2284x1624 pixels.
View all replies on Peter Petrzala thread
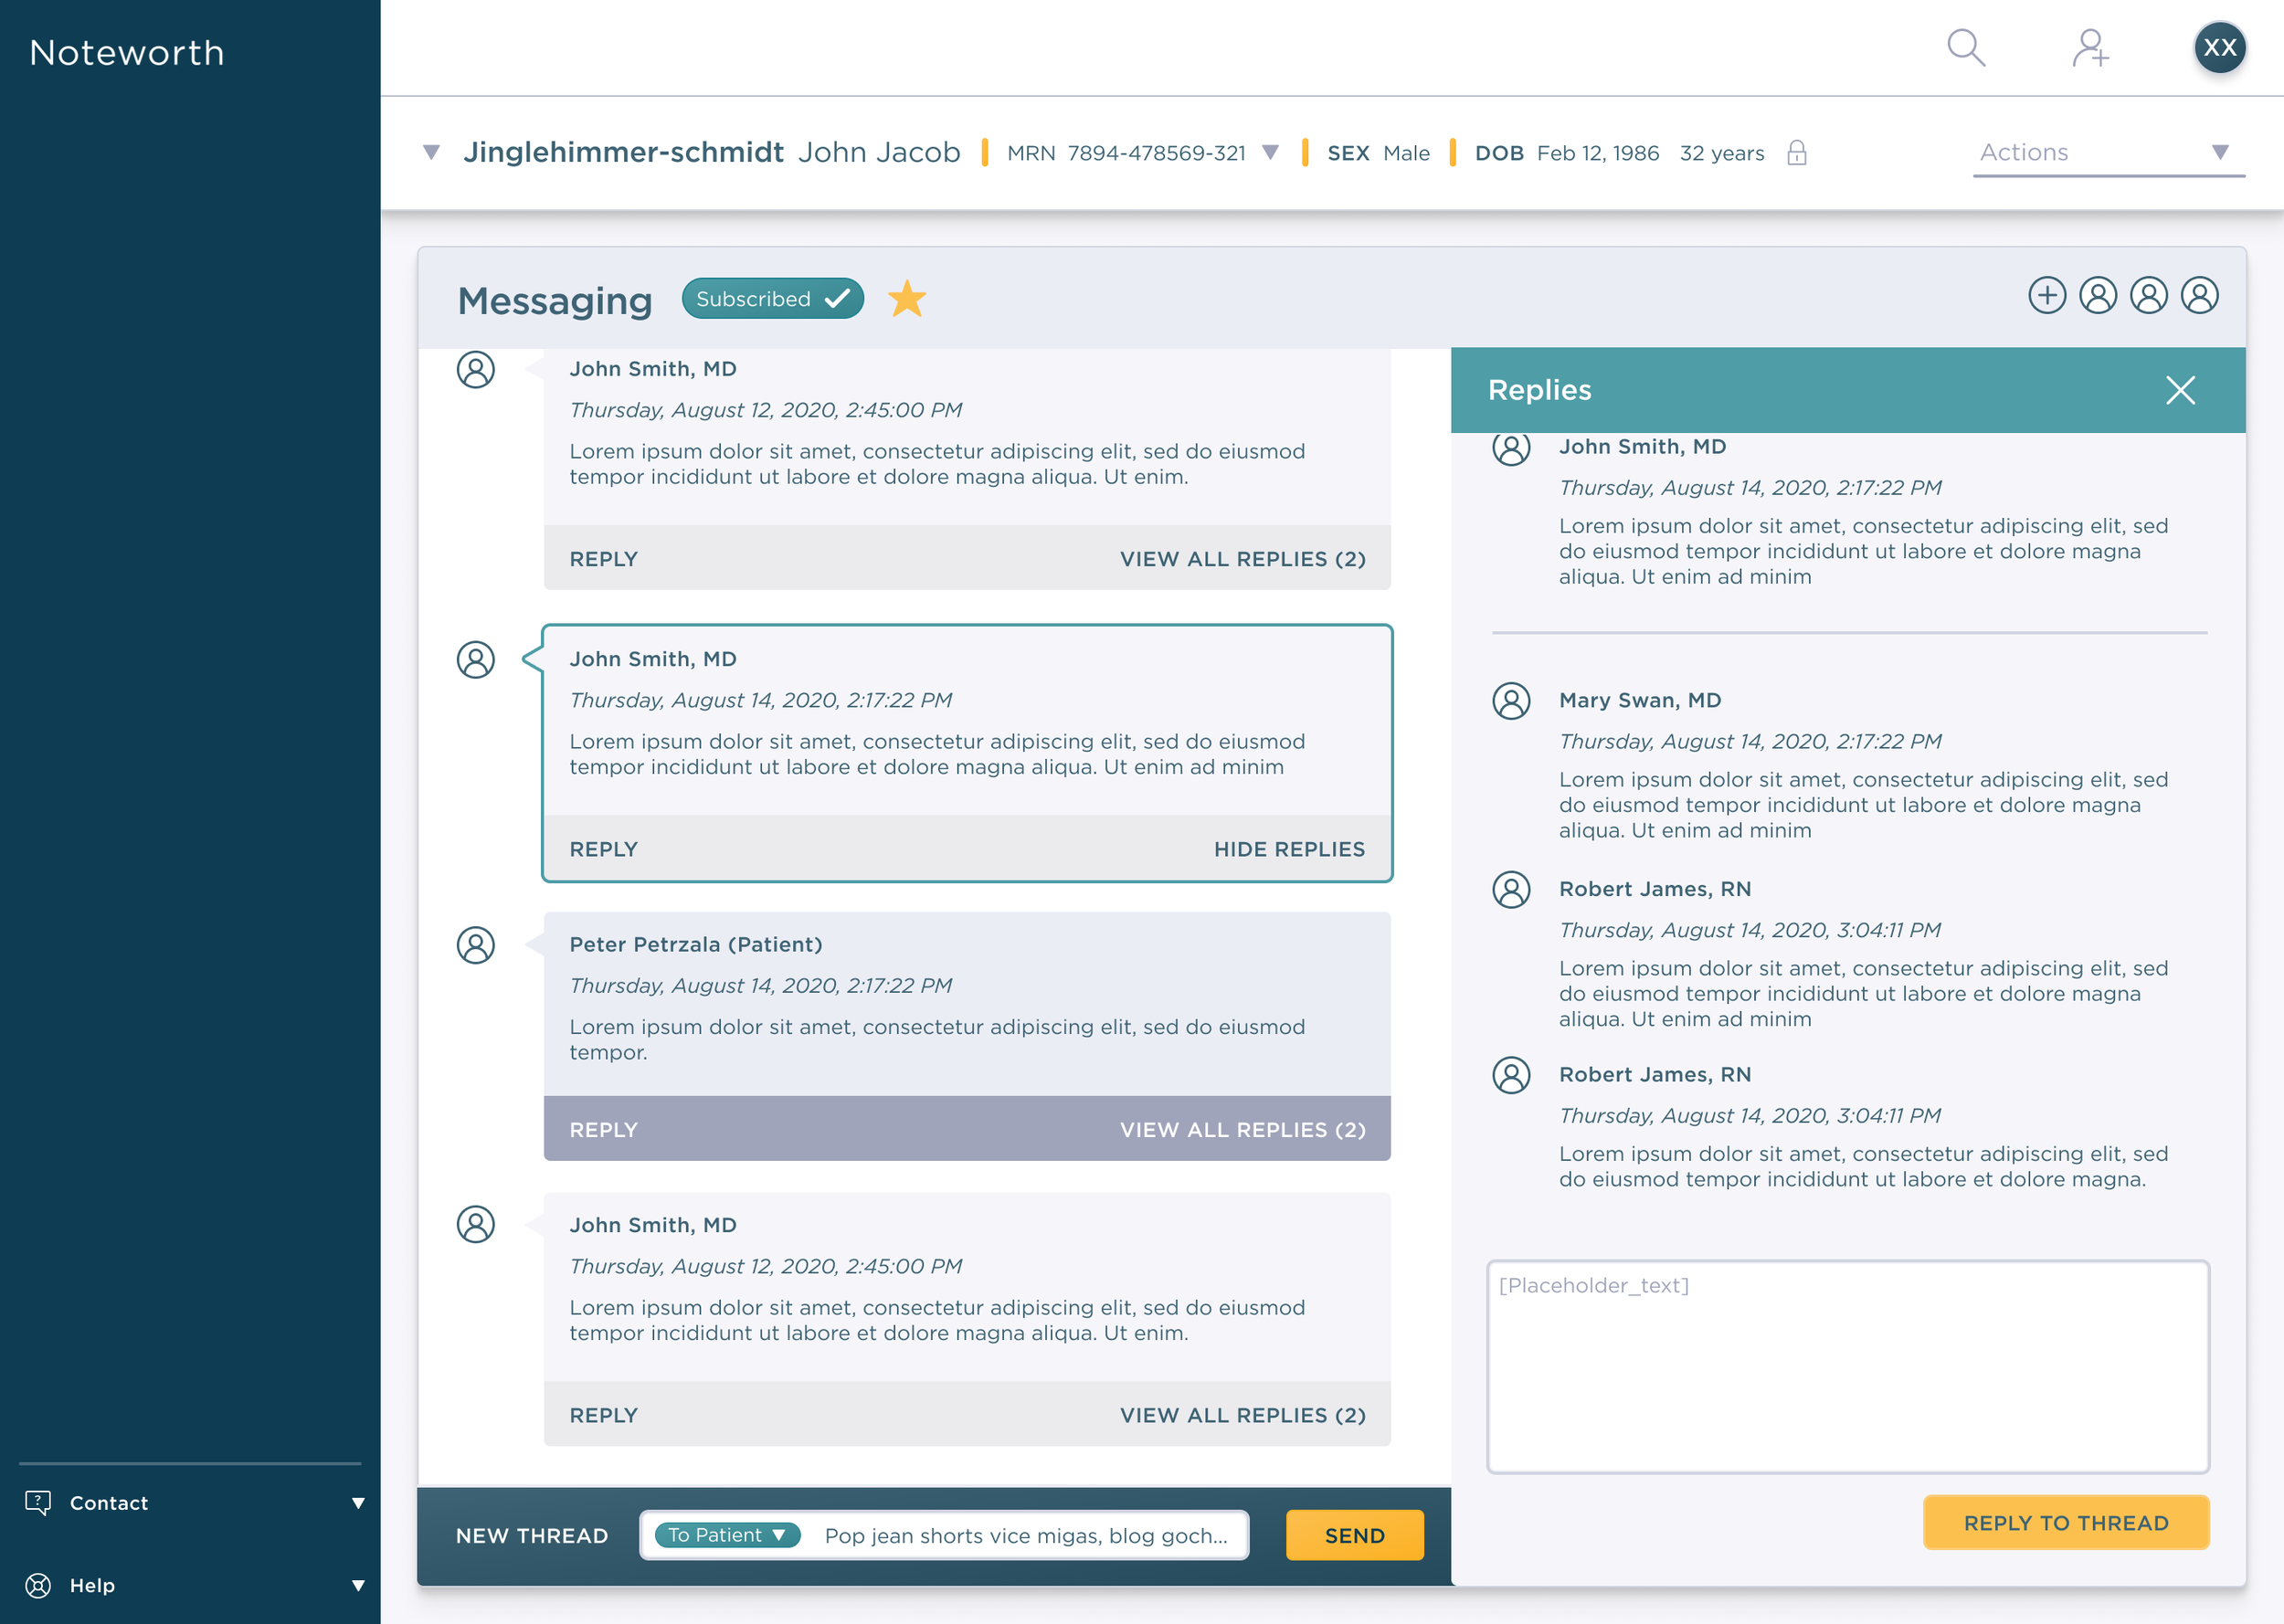click(x=1242, y=1129)
